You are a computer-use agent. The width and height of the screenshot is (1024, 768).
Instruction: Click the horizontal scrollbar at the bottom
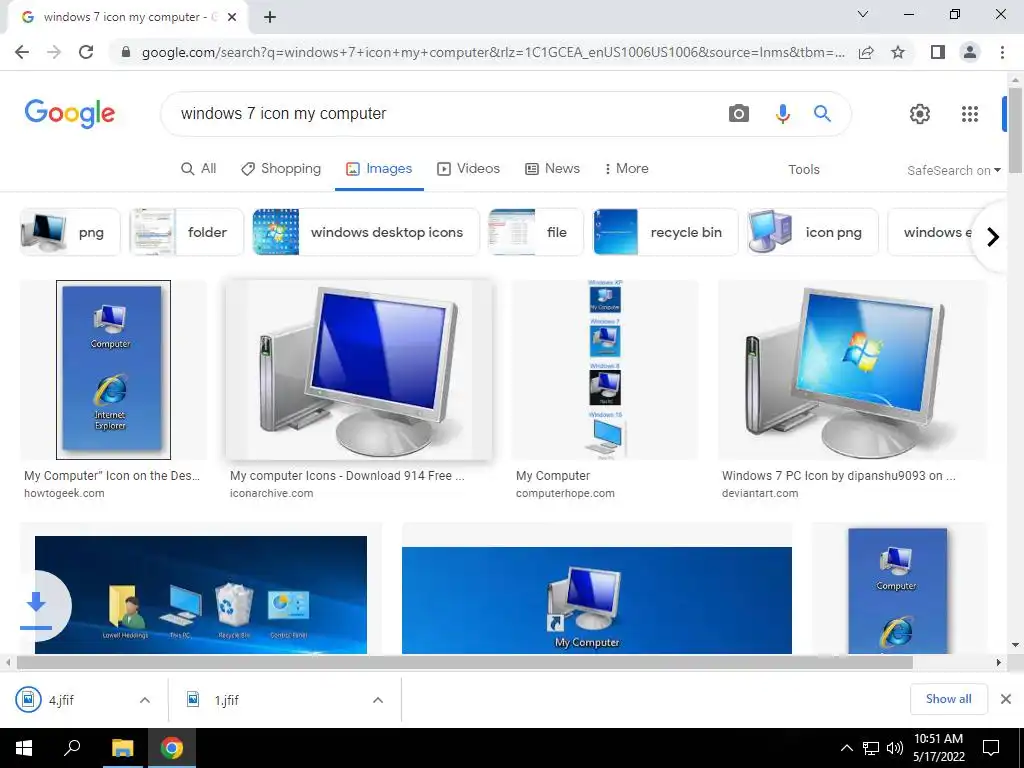[464, 662]
